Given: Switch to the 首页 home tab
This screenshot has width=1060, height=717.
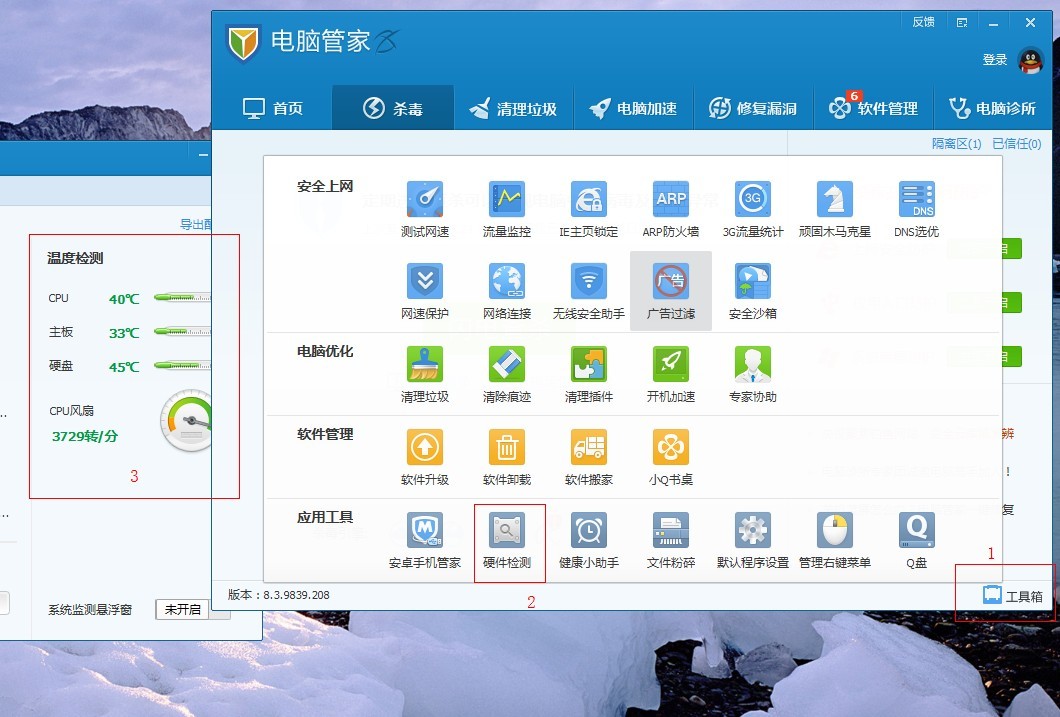Looking at the screenshot, I should point(272,108).
